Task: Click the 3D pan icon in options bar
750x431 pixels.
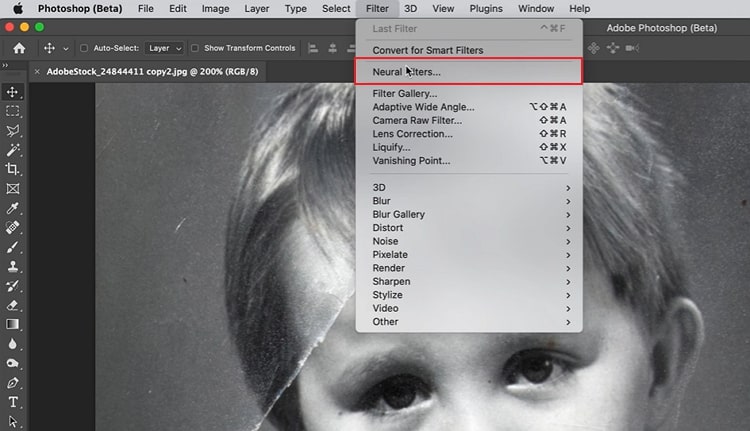Action: (594, 48)
